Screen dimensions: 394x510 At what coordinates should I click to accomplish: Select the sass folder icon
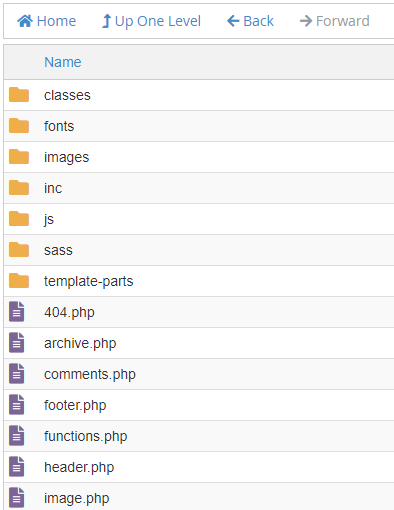pyautogui.click(x=19, y=250)
